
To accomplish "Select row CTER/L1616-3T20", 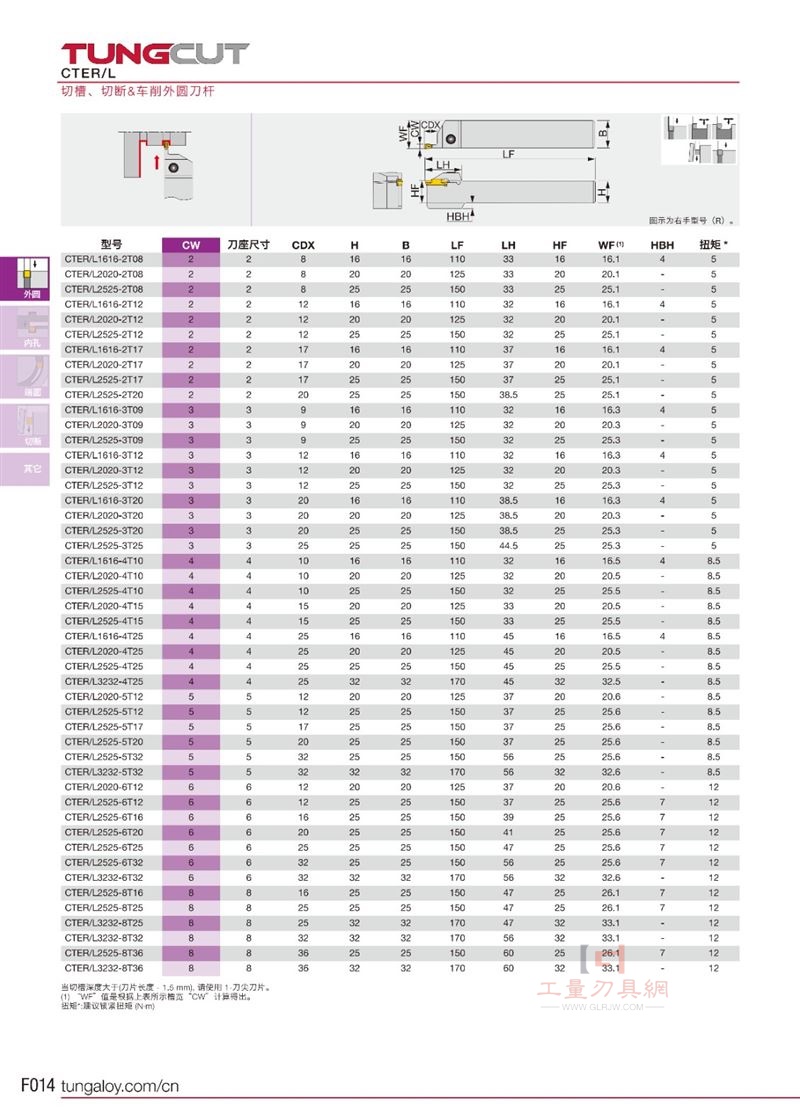I will [x=400, y=501].
